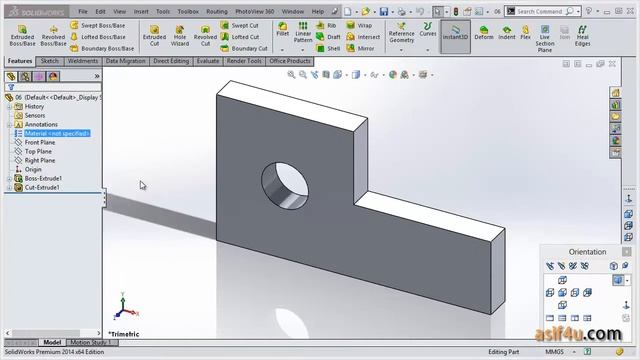Expand the Annotations node
Viewport: 640px width, 360px height.
point(9,124)
